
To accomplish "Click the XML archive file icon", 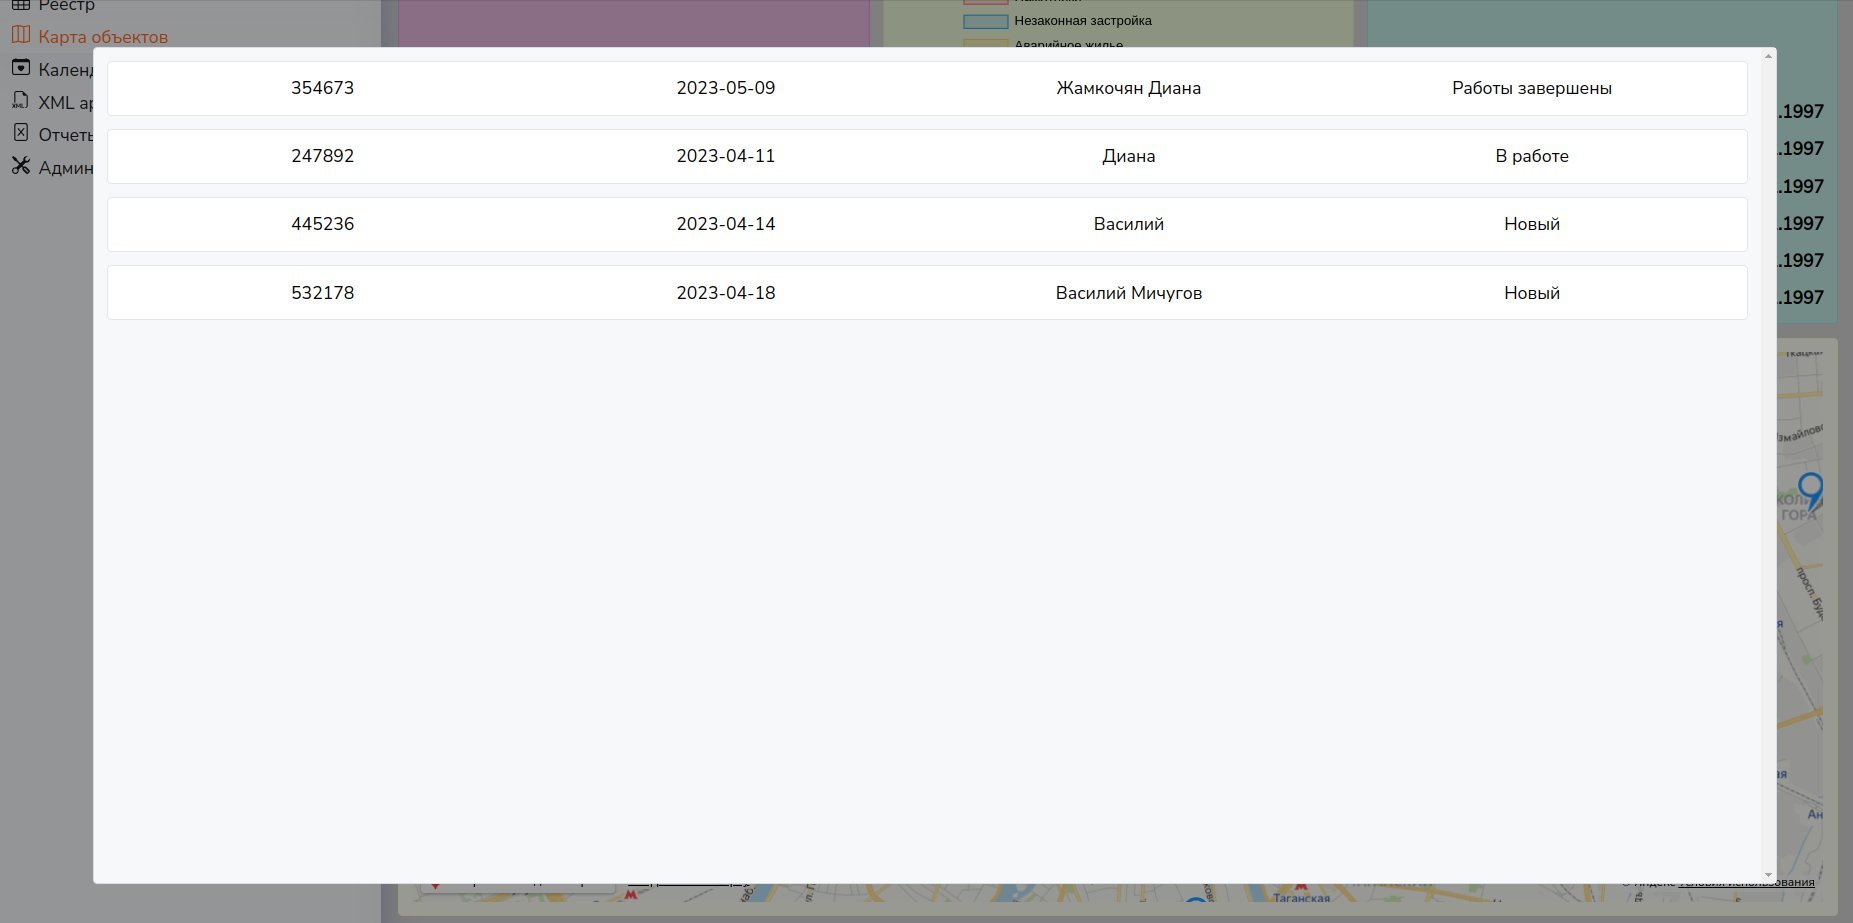I will [x=21, y=101].
